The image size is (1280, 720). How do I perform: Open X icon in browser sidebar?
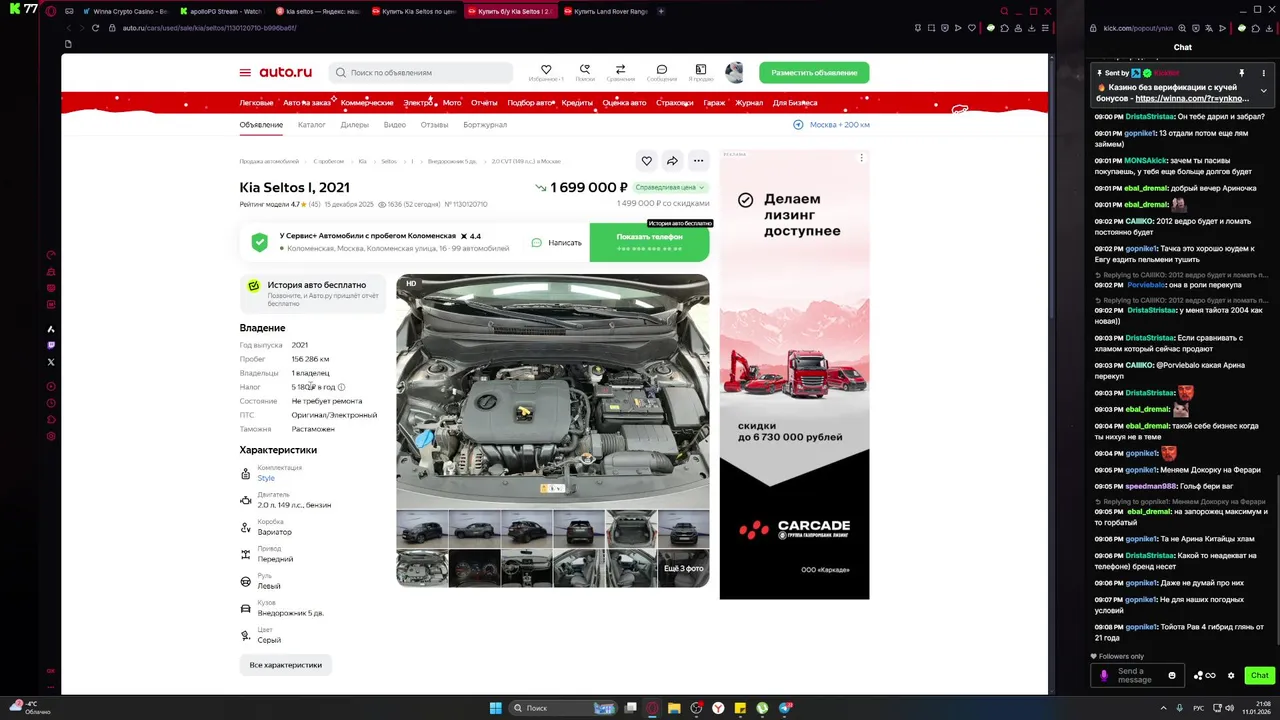pyautogui.click(x=51, y=362)
